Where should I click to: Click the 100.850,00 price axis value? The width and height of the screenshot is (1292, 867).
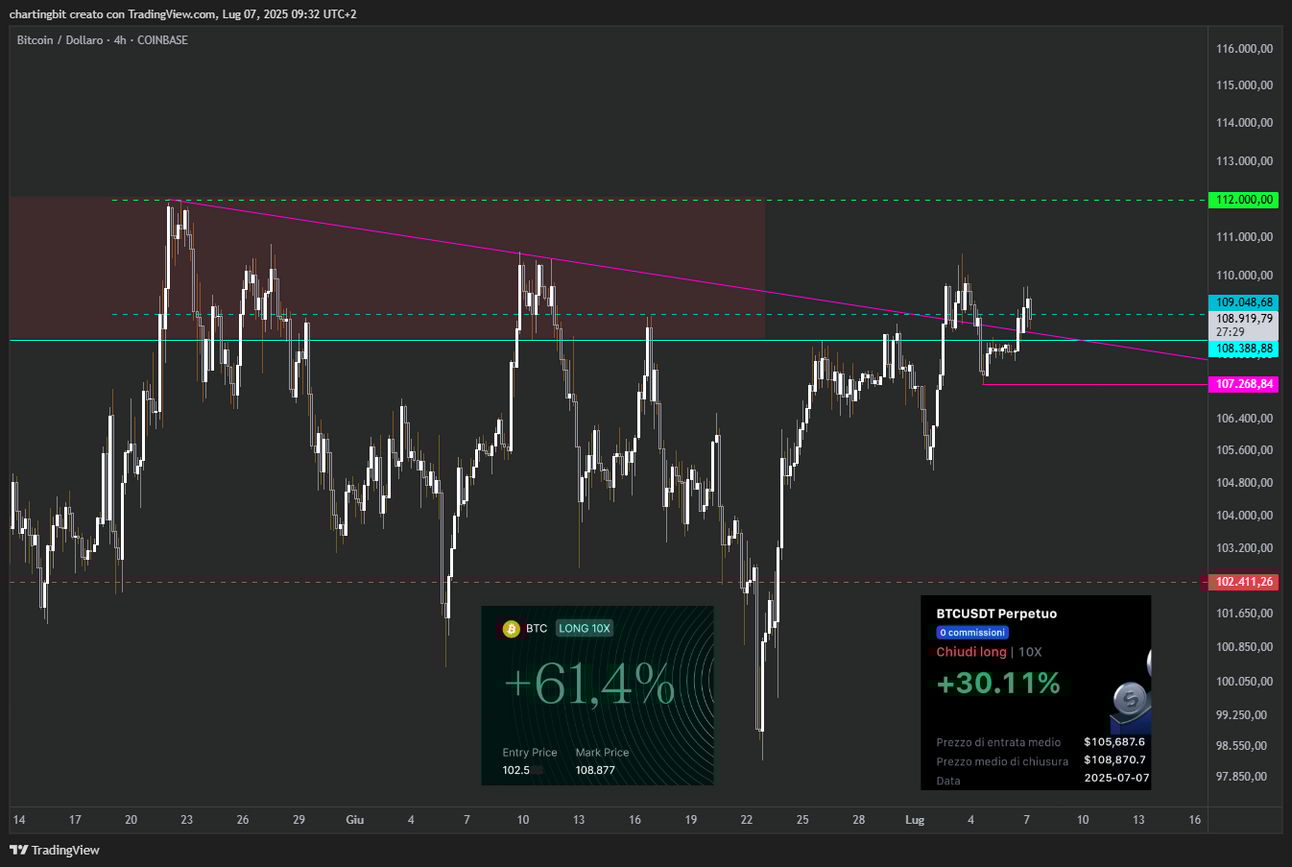point(1244,648)
